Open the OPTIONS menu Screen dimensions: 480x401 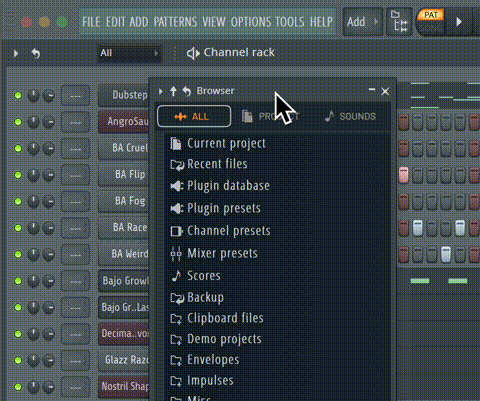point(251,22)
